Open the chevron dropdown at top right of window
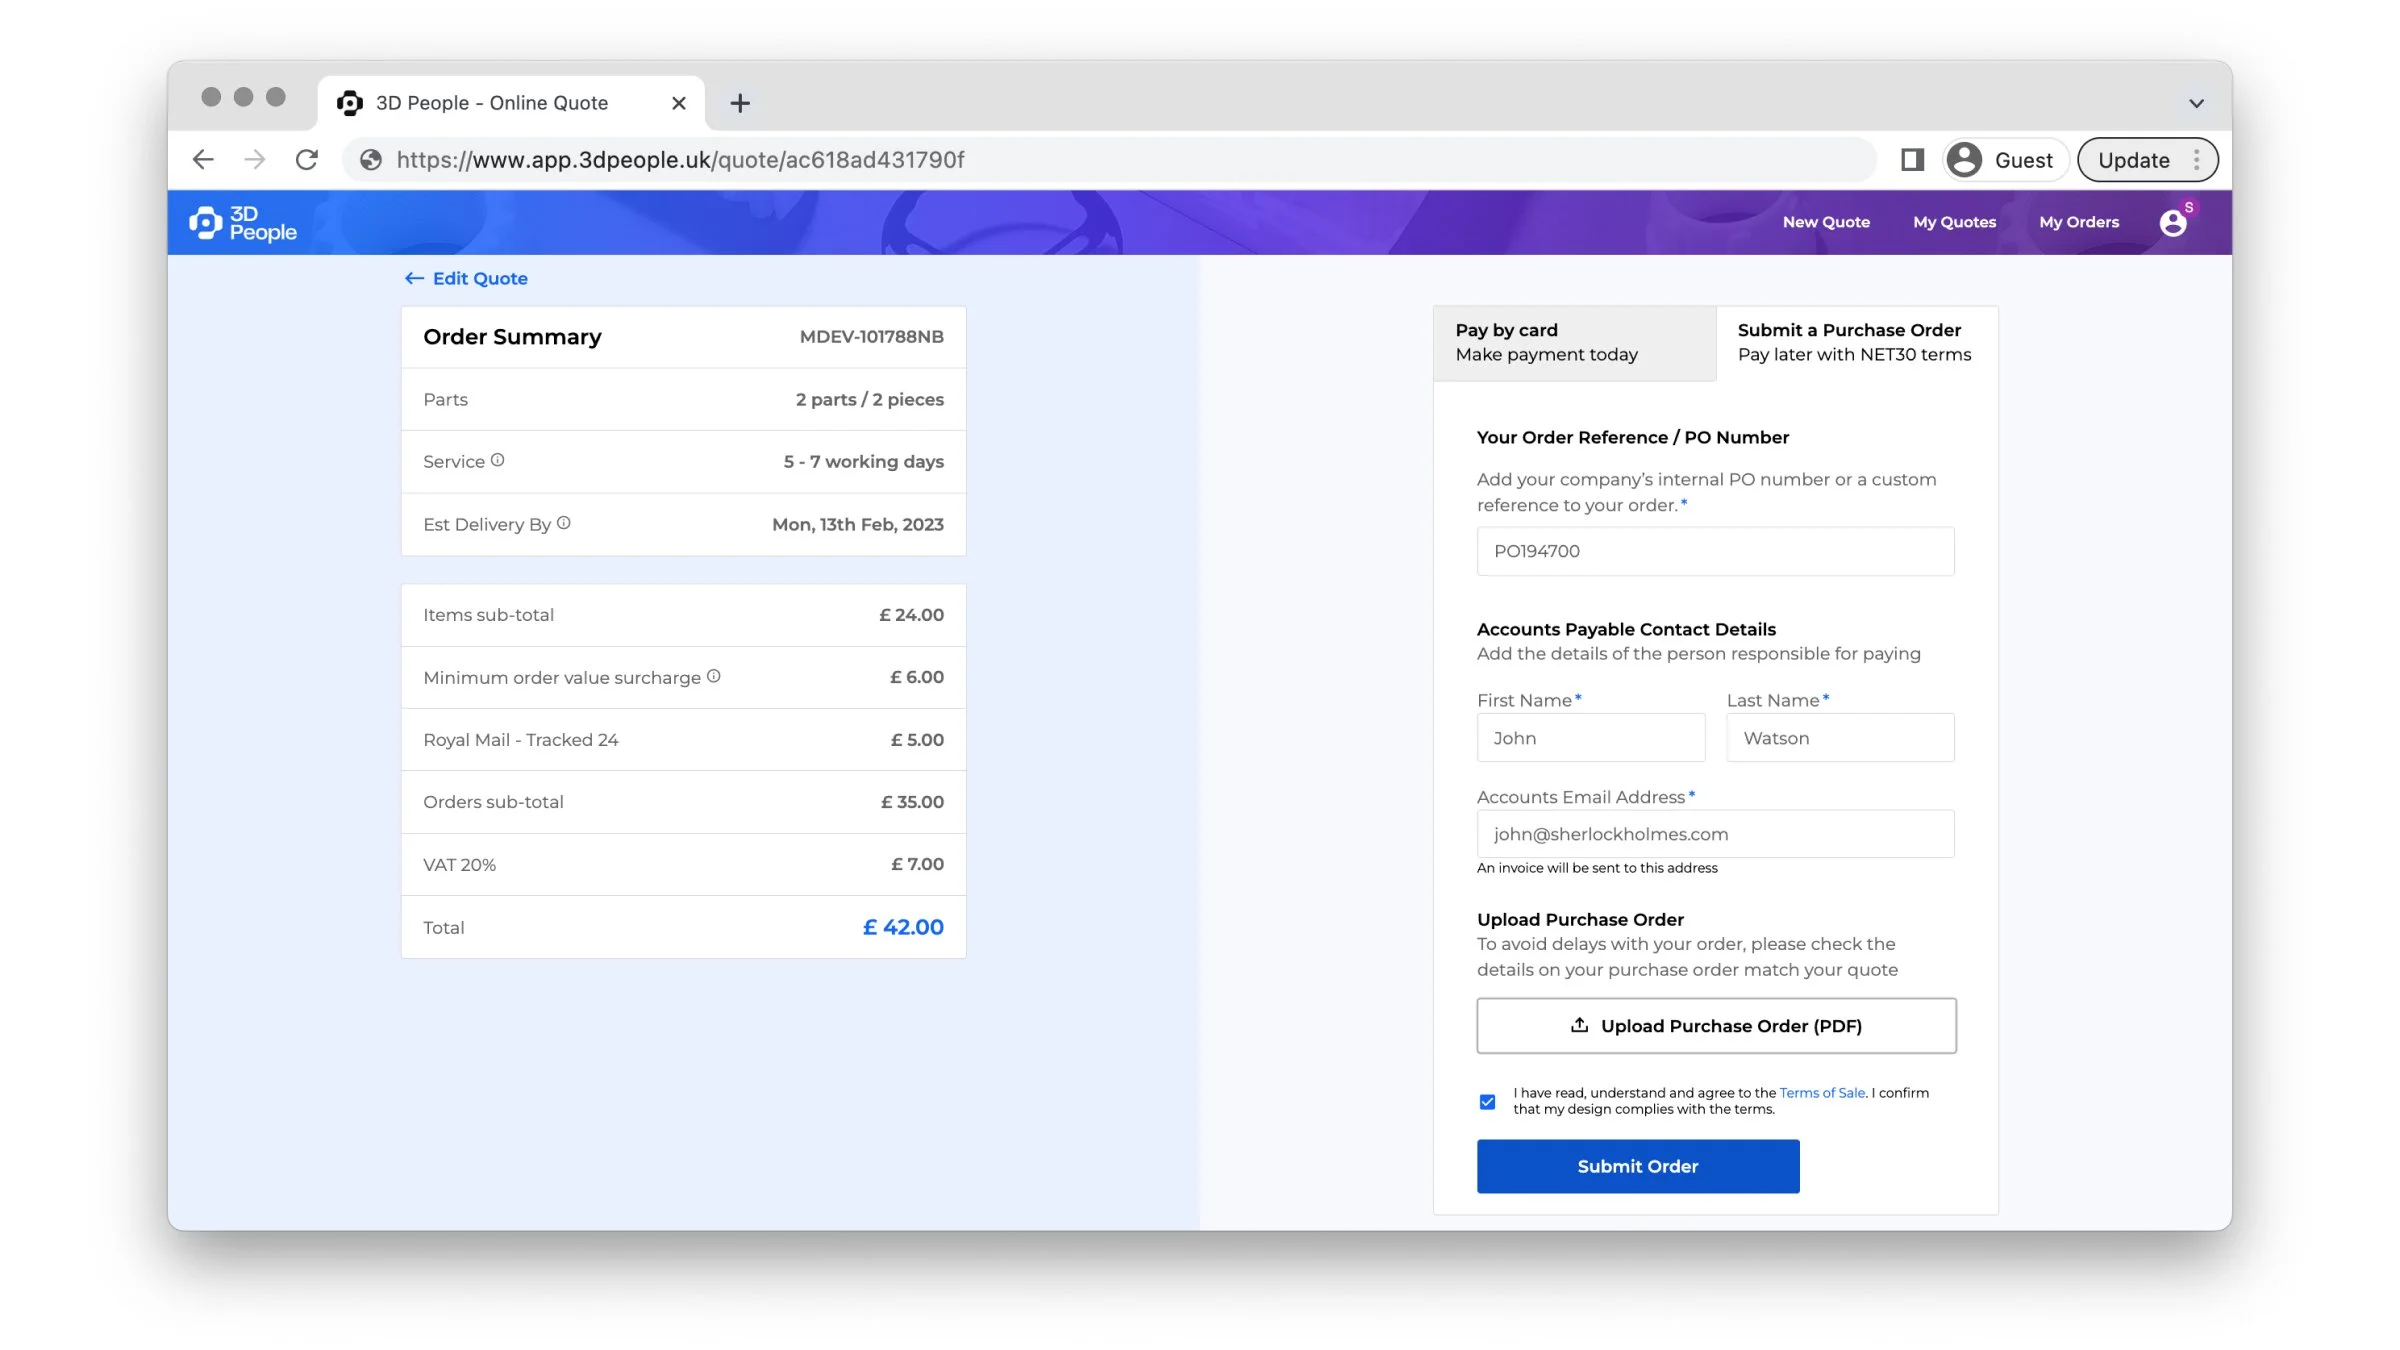The image size is (2400, 1350). (2197, 102)
